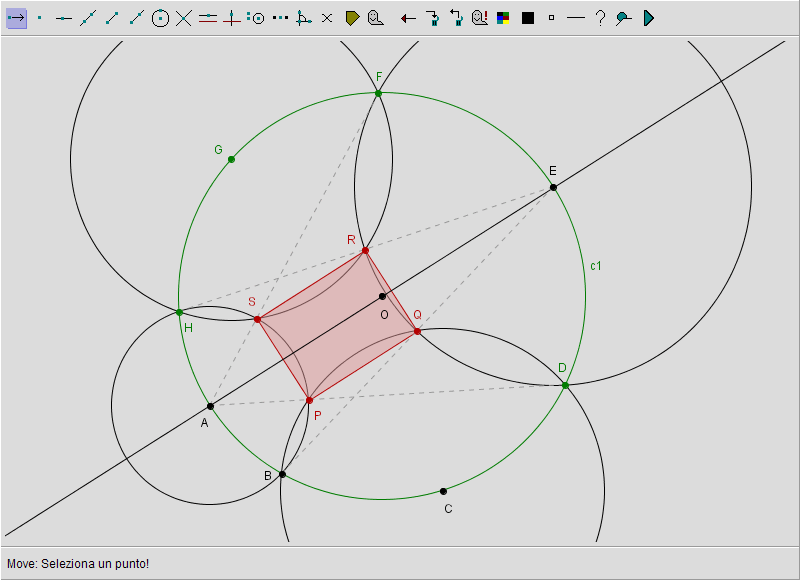The width and height of the screenshot is (800, 580).
Task: Select red vertex R
Action: pyautogui.click(x=365, y=250)
